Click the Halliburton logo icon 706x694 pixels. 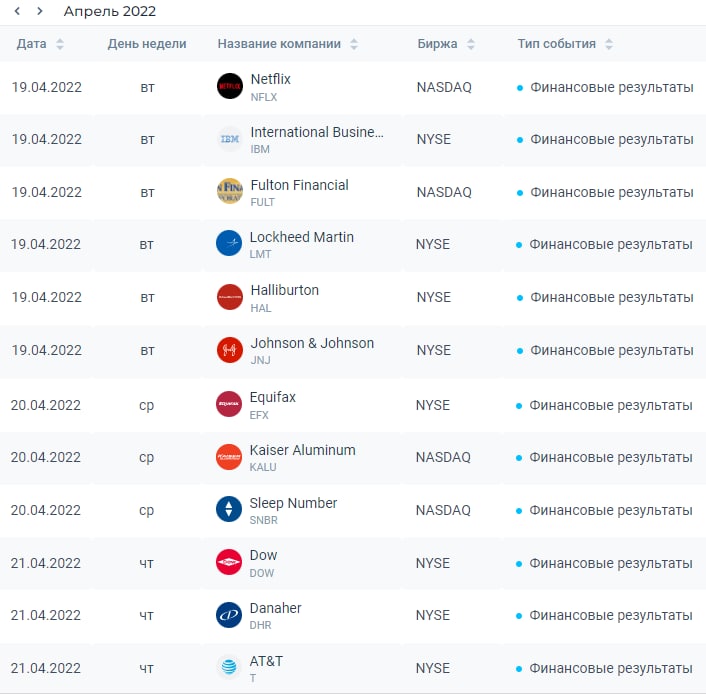tap(230, 297)
